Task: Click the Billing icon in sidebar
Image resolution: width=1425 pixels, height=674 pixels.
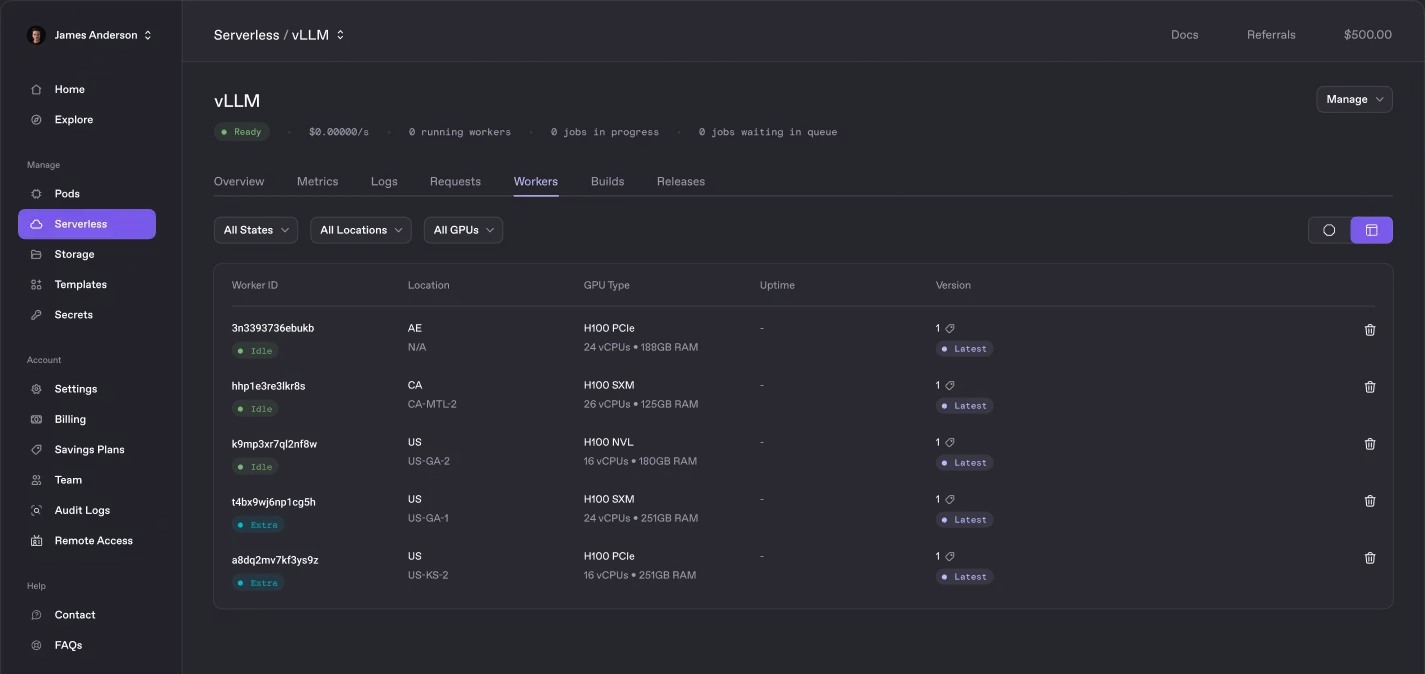Action: tap(36, 419)
